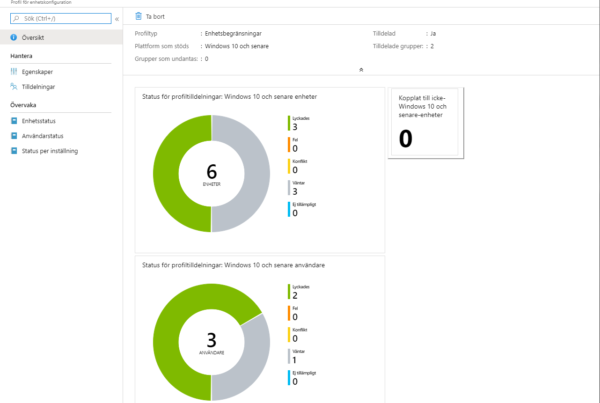Click gray Väntar swatch in användare legend
The width and height of the screenshot is (600, 403).
click(289, 355)
